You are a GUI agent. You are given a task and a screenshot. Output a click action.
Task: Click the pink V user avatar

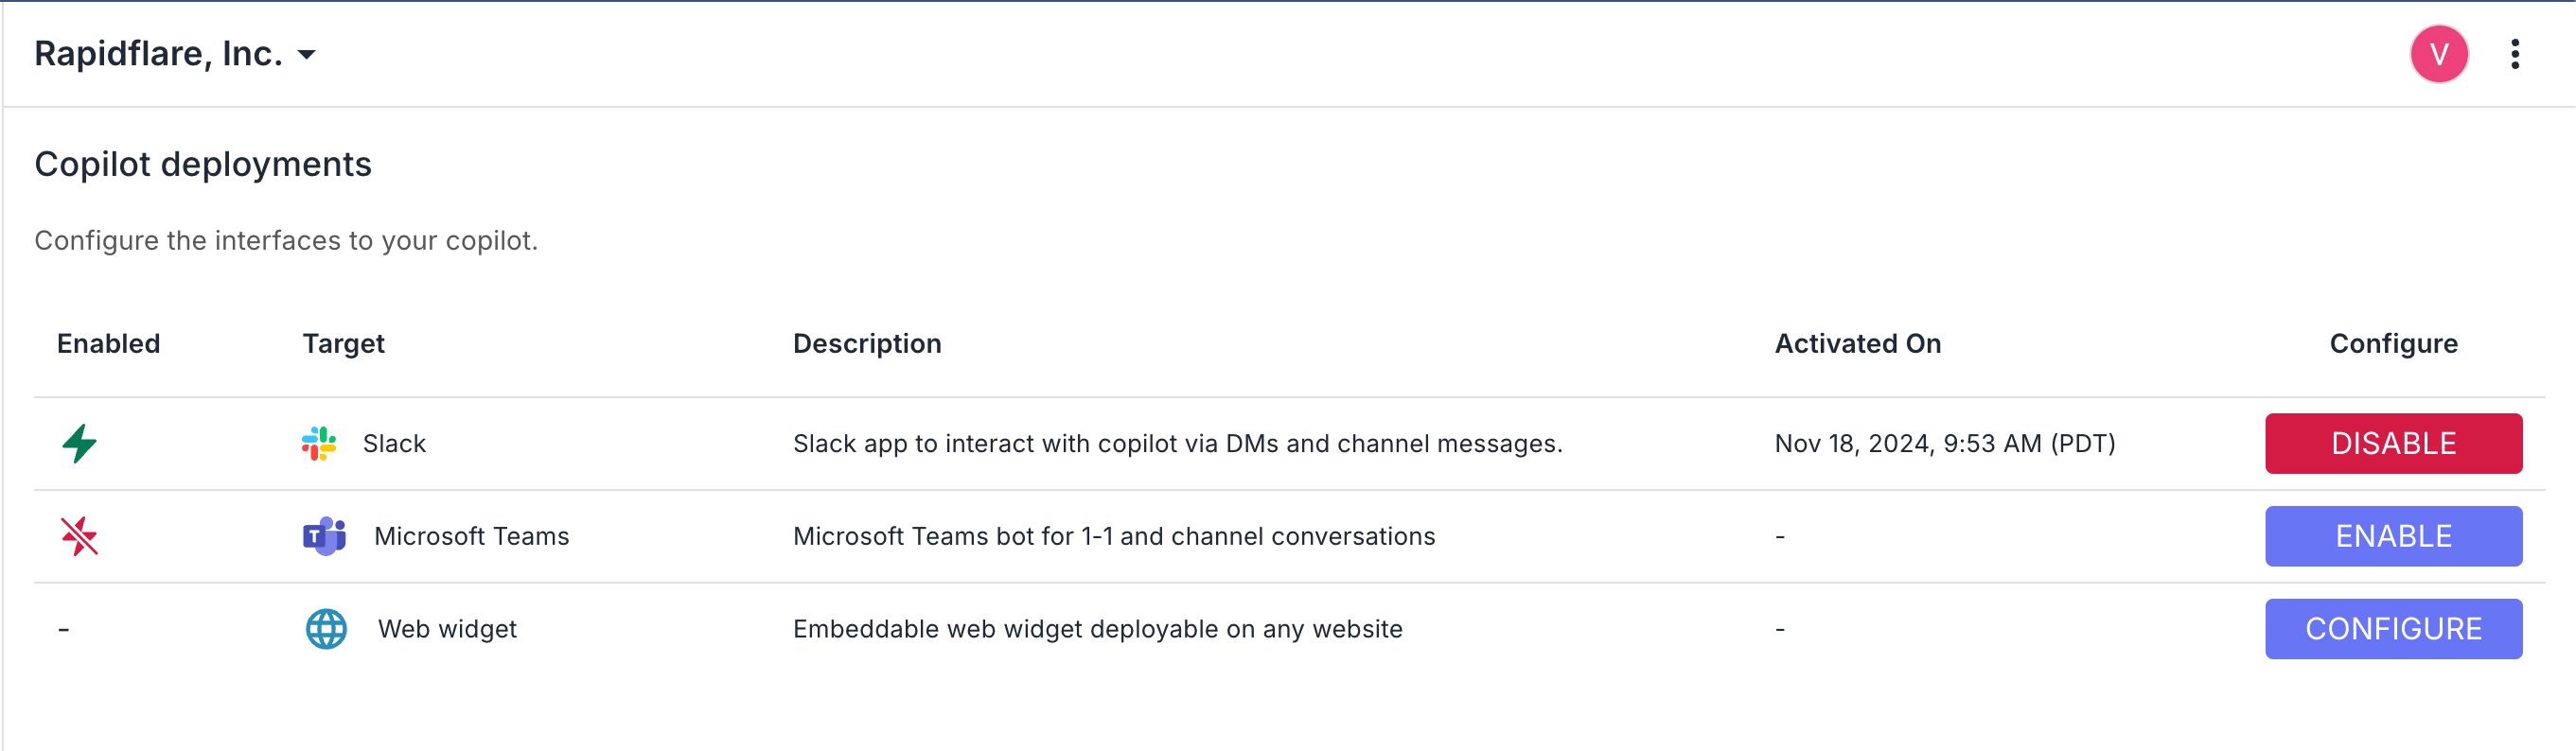click(2439, 54)
